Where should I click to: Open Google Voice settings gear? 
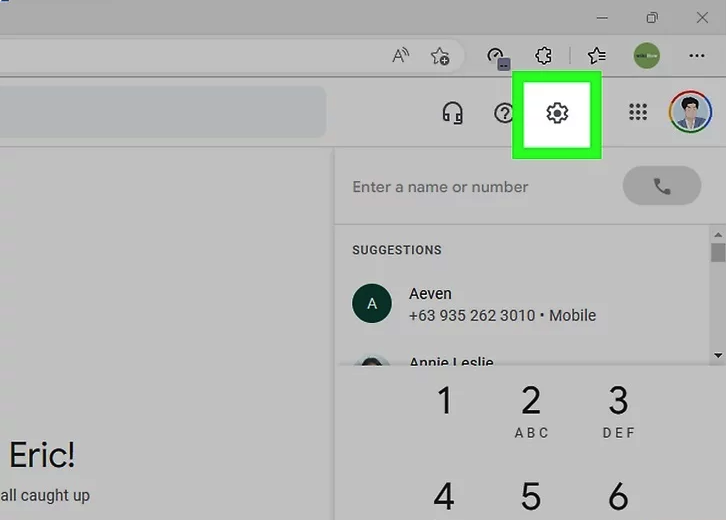(x=557, y=113)
